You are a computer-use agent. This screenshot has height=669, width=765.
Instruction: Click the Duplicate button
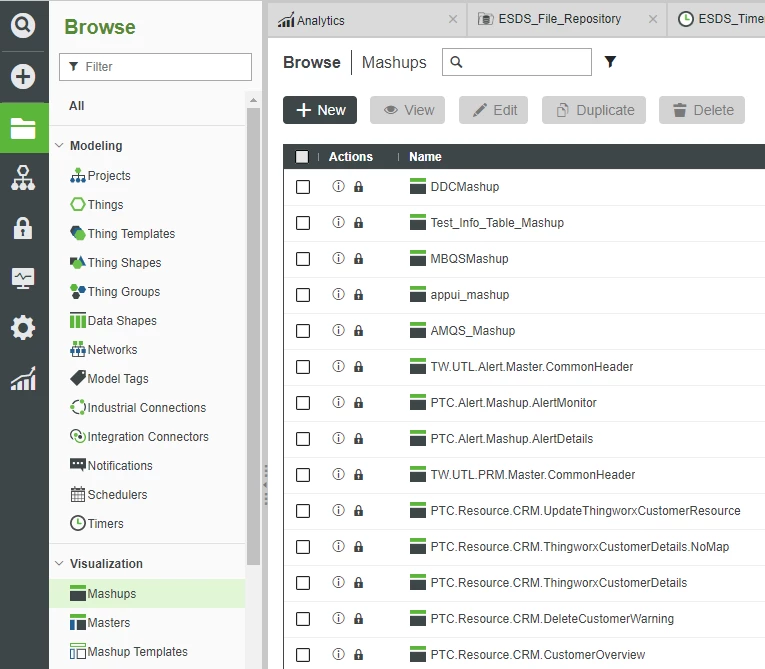[594, 110]
